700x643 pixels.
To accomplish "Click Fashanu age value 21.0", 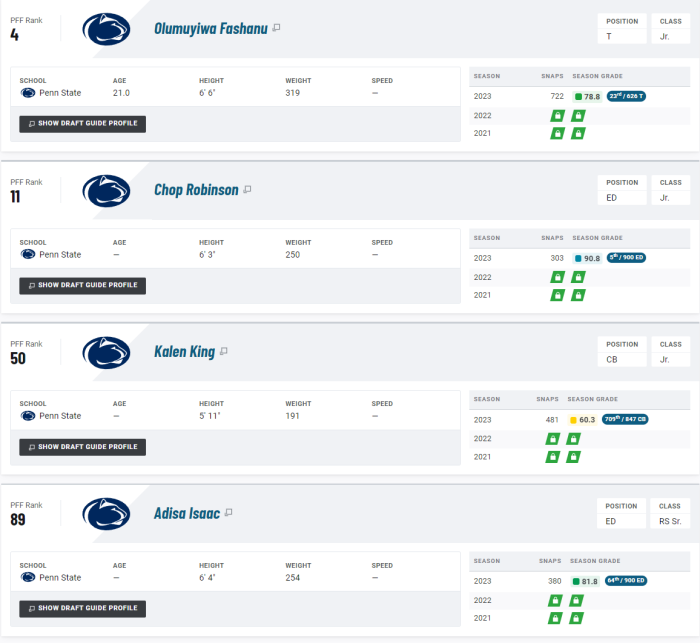I will click(121, 93).
